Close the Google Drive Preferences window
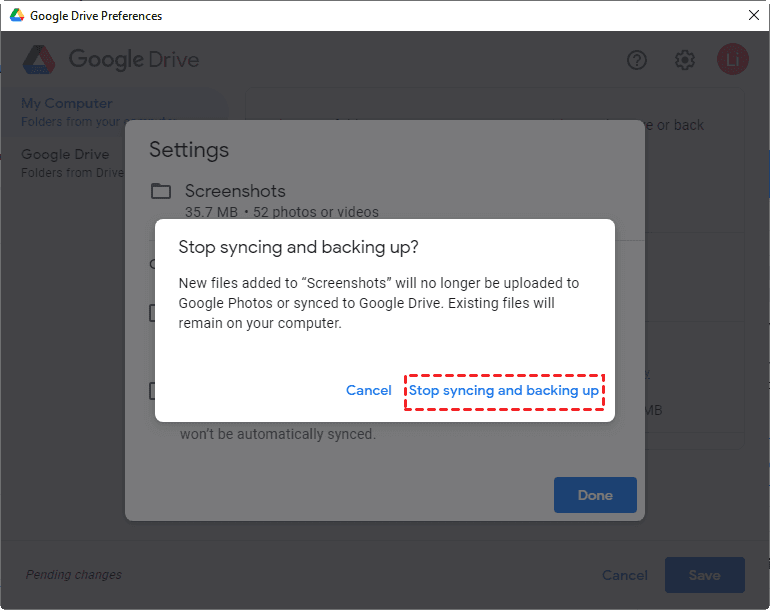 click(x=754, y=15)
